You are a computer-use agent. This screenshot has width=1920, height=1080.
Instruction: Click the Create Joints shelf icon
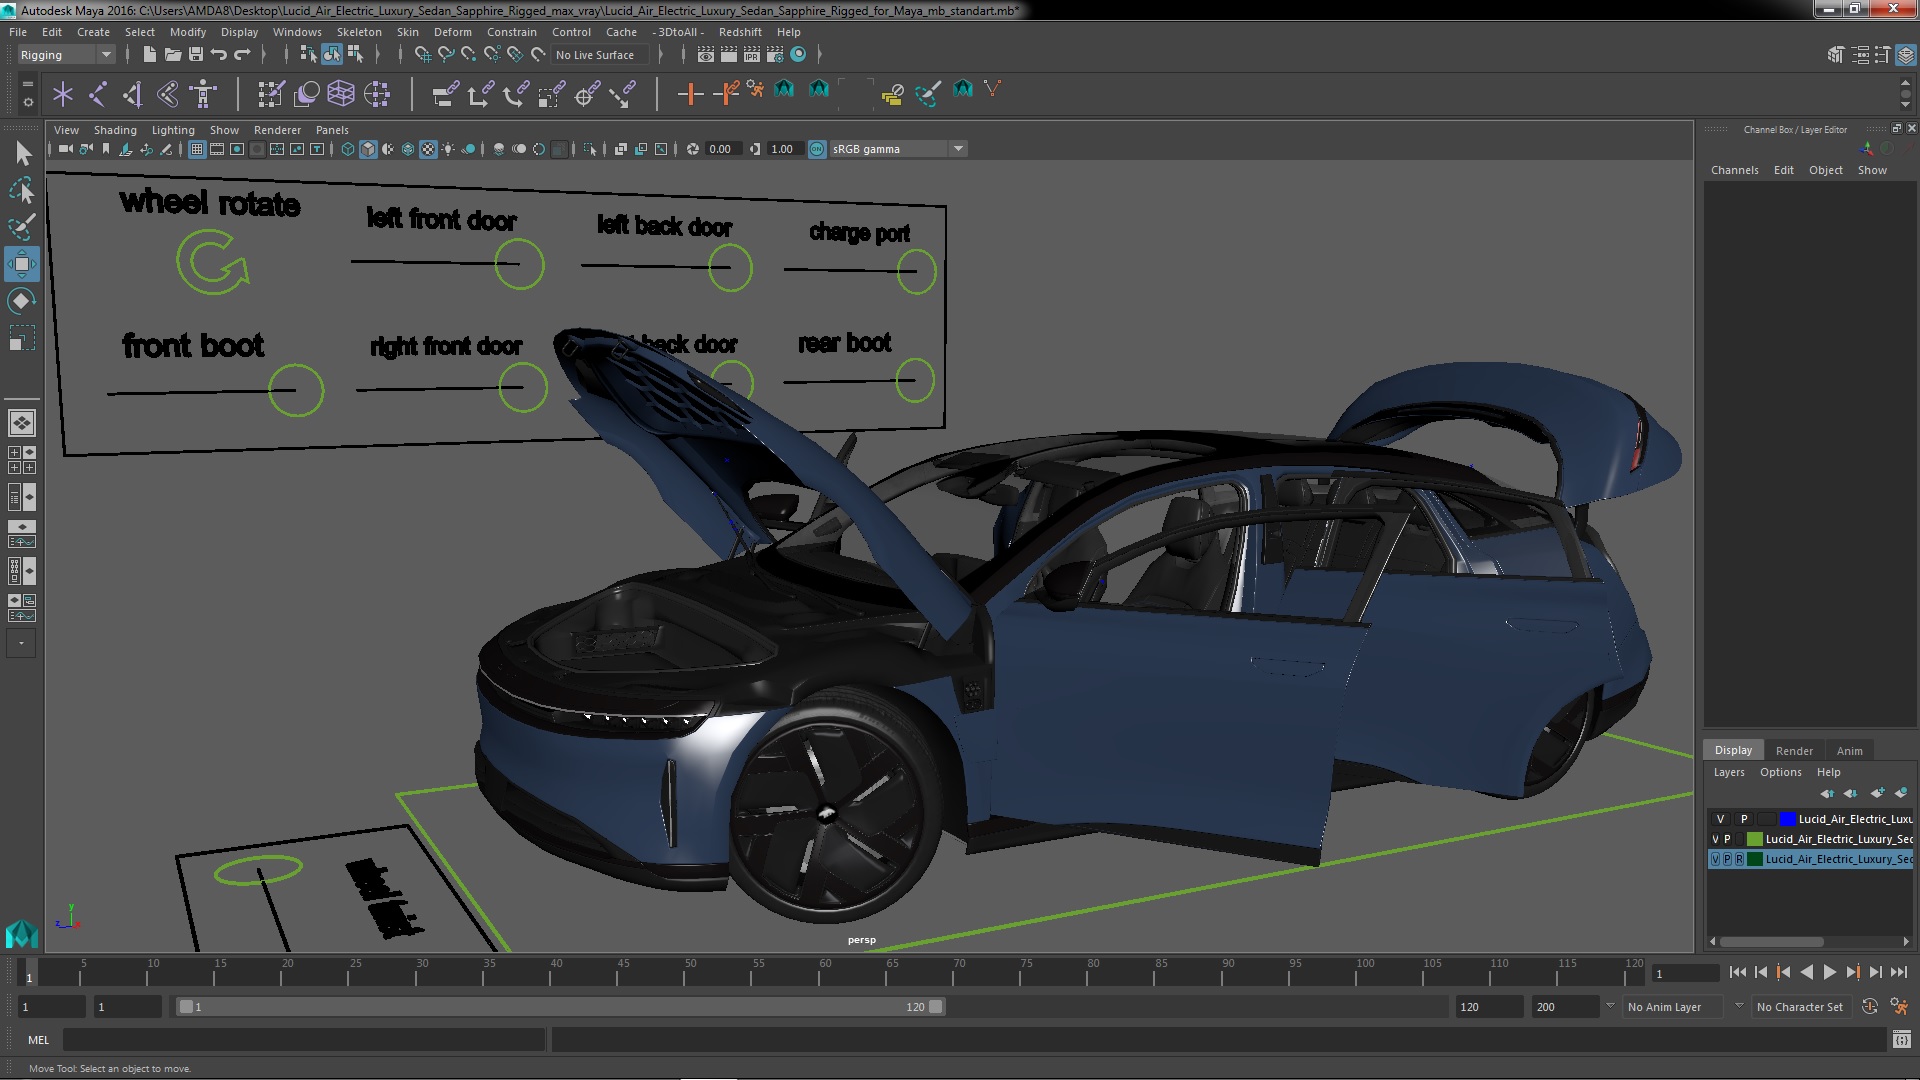pyautogui.click(x=98, y=94)
